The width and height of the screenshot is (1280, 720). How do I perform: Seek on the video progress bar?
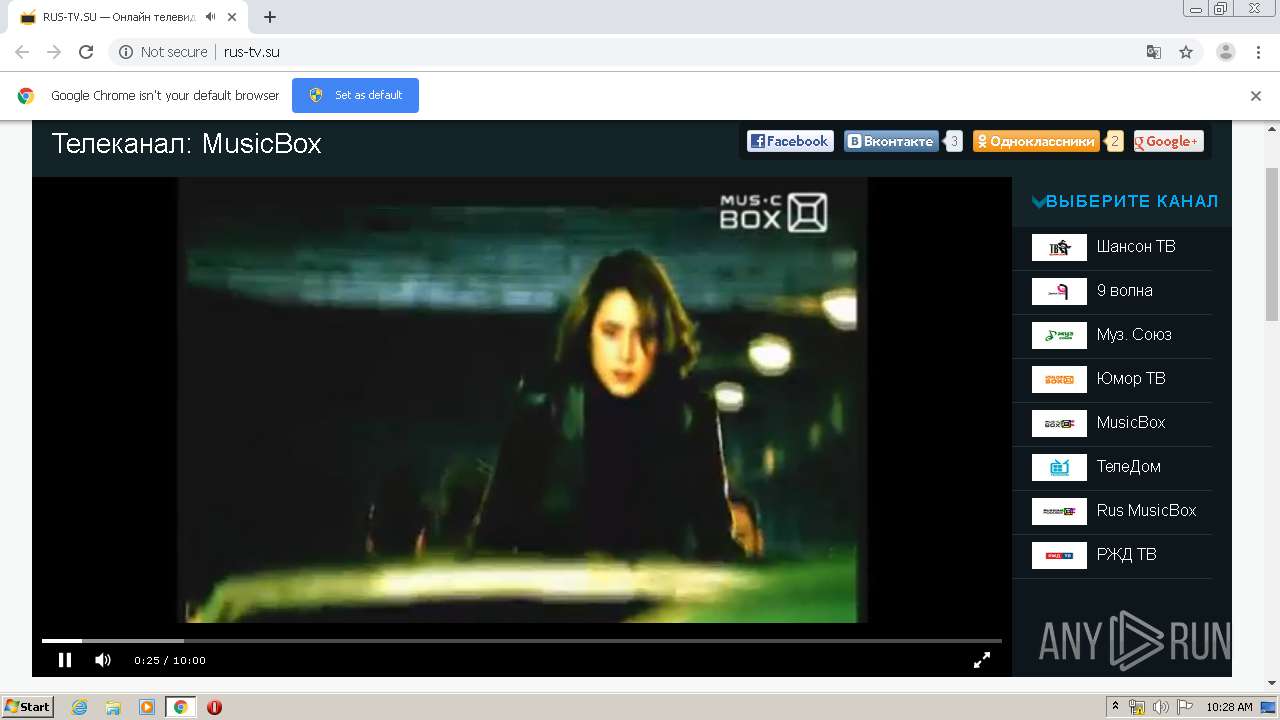pos(521,640)
